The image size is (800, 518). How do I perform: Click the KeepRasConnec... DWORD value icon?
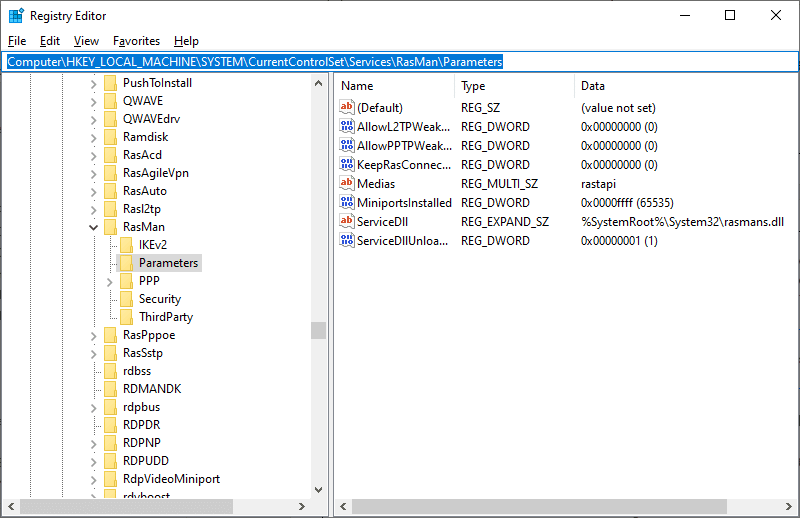pos(347,164)
